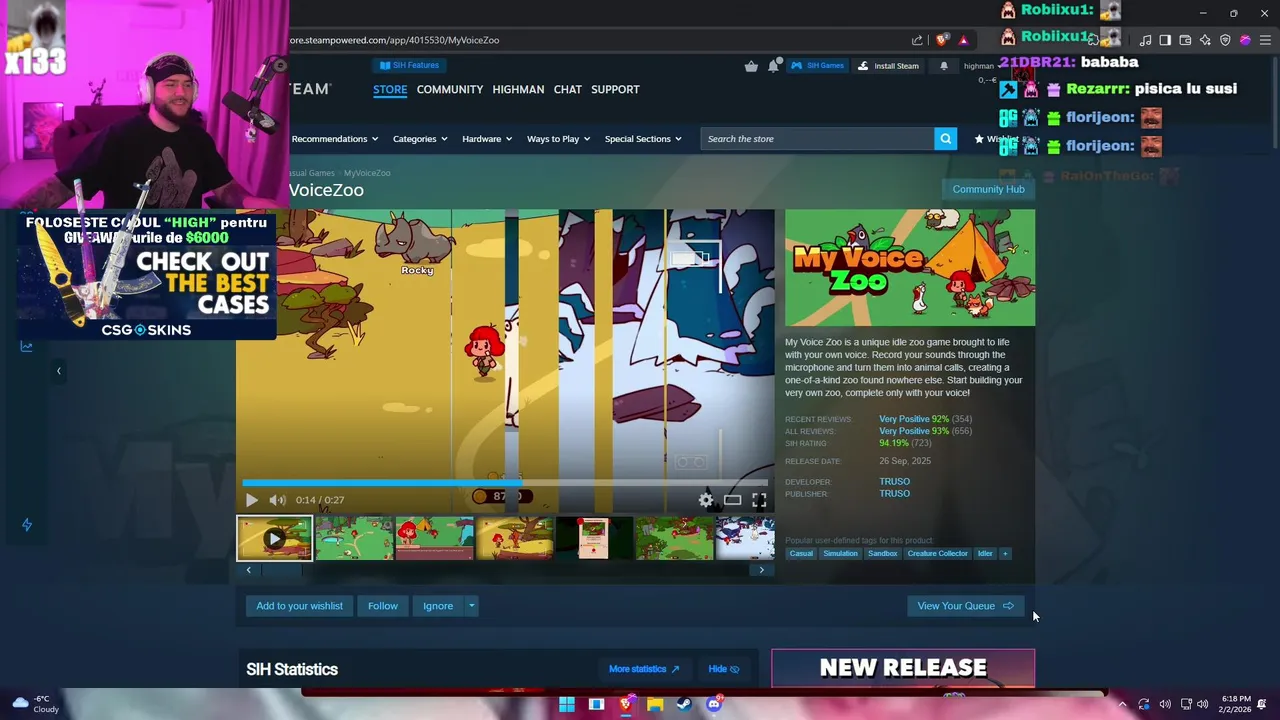Open the TRUSO developer link

[894, 482]
